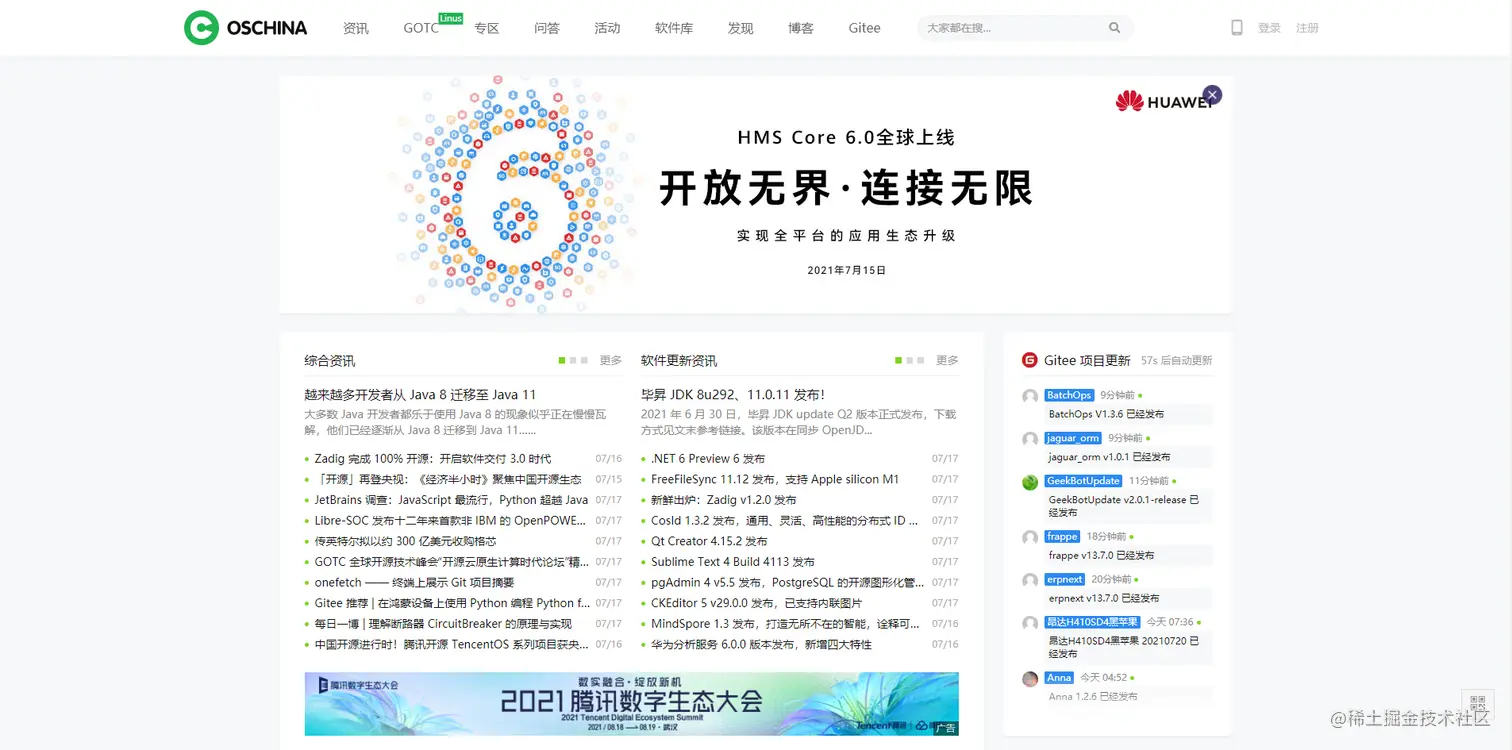Open the 软件库 menu item
Image resolution: width=1512 pixels, height=750 pixels.
[674, 28]
